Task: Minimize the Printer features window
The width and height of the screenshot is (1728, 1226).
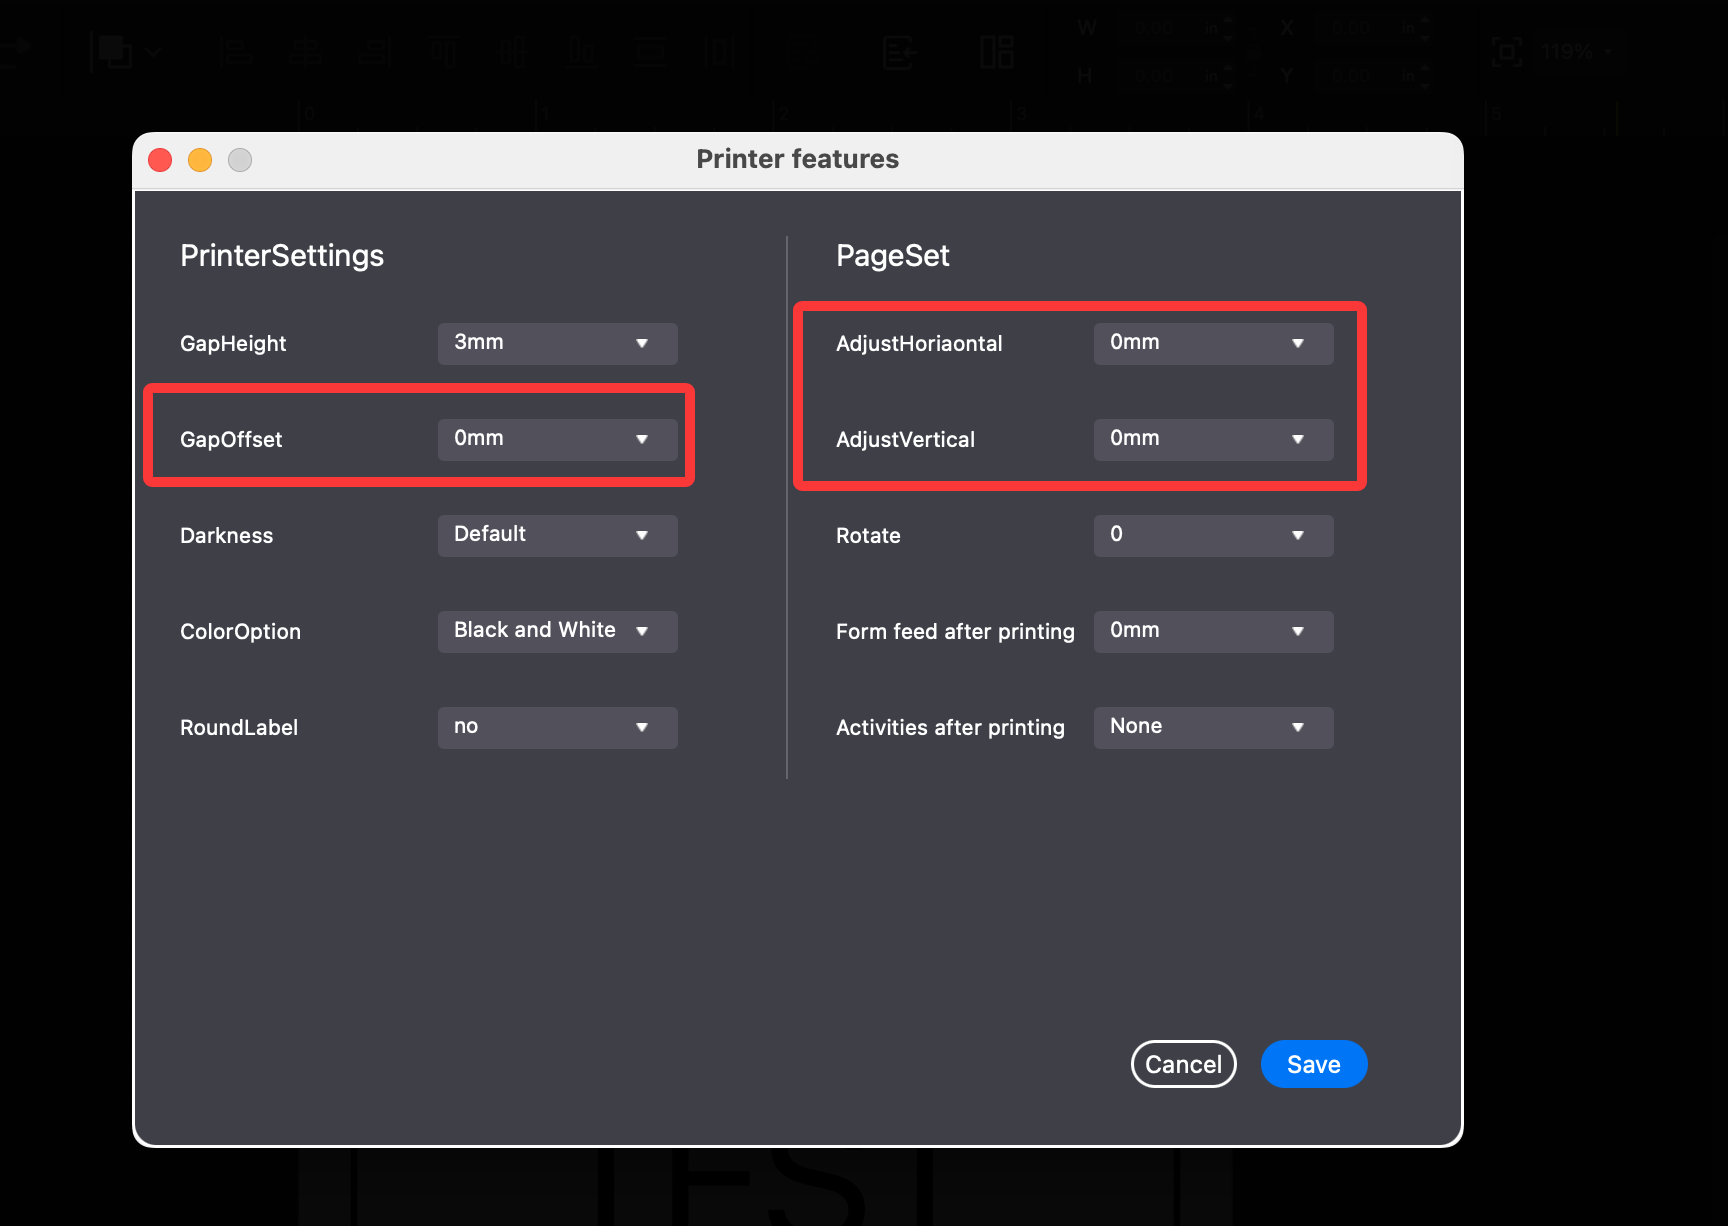Action: [x=200, y=160]
